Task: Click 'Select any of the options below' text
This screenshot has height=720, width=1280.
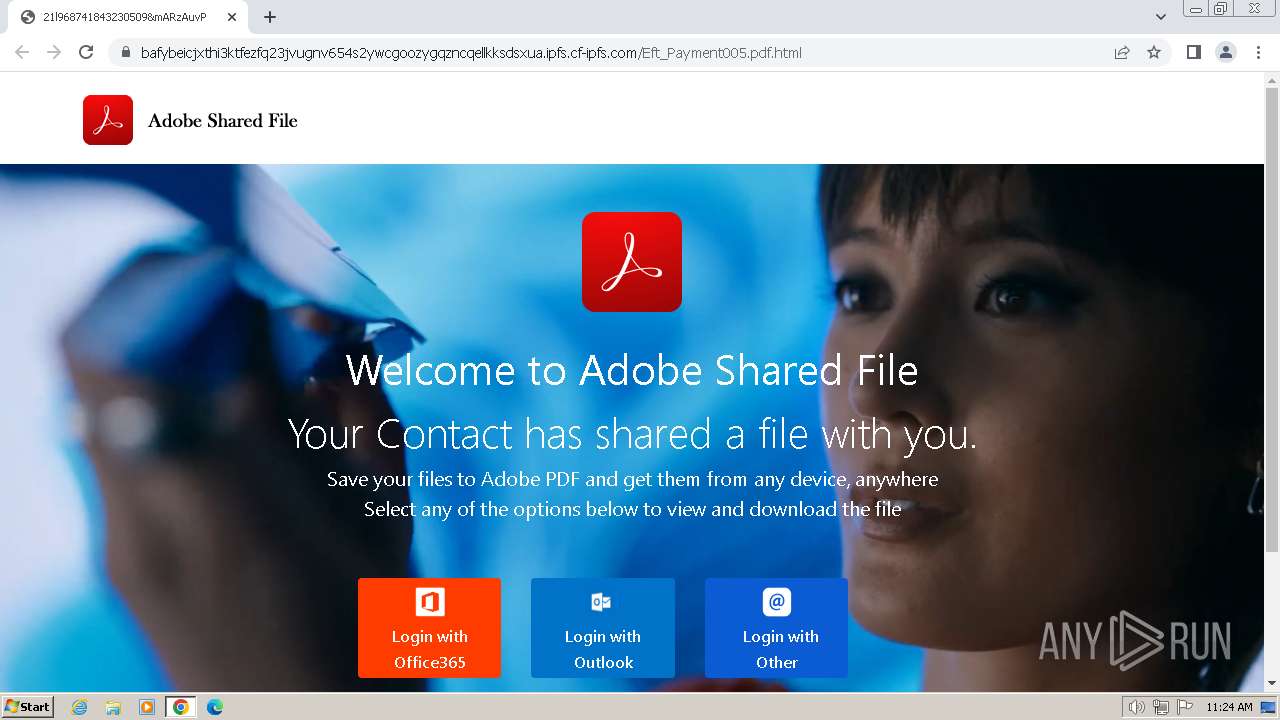Action: pyautogui.click(x=632, y=509)
